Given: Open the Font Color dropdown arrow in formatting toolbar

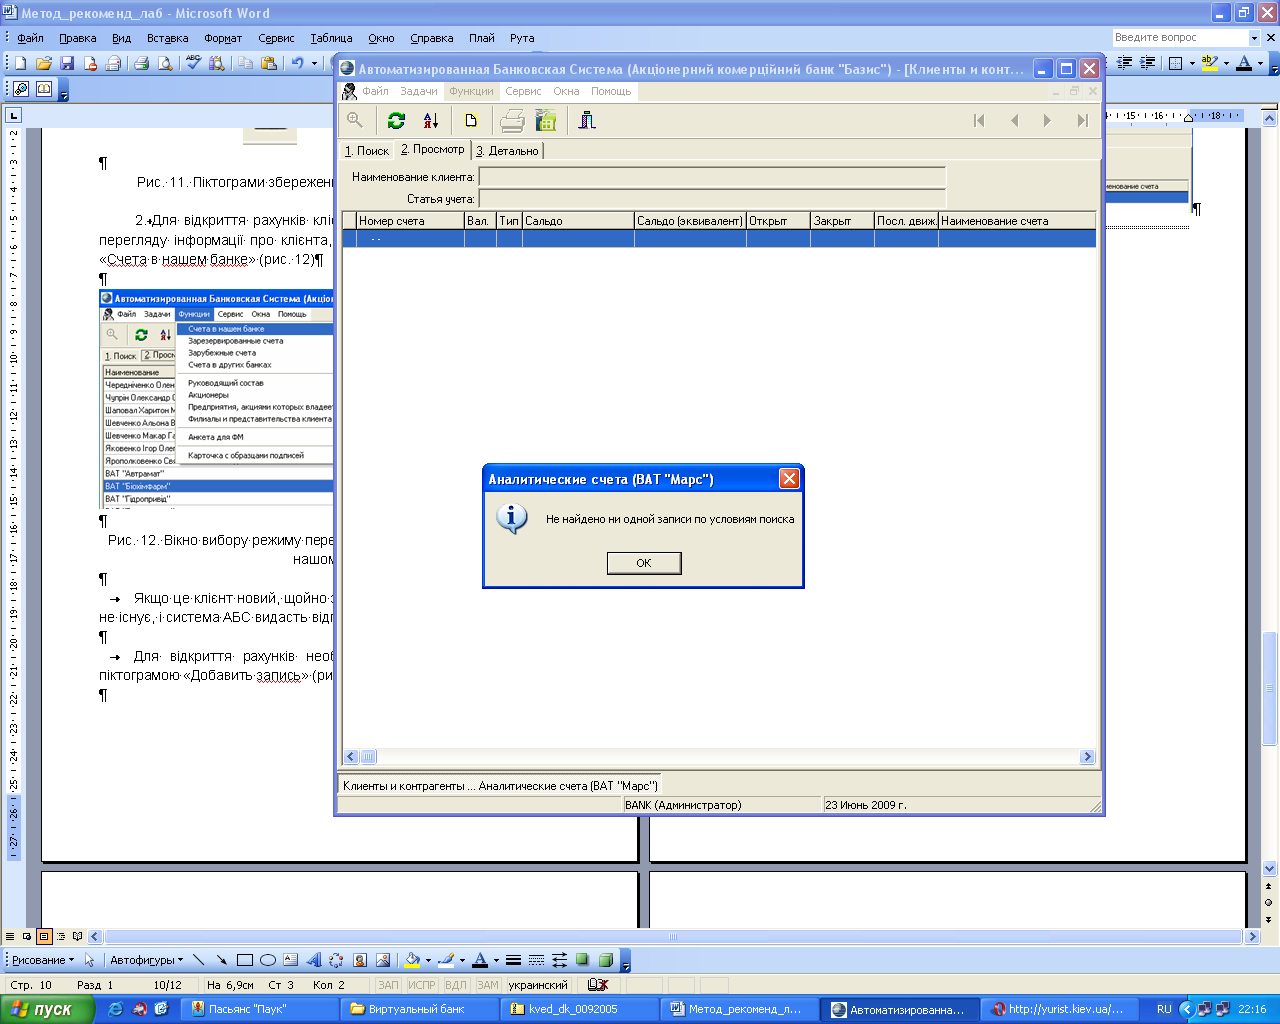Looking at the screenshot, I should 1260,63.
